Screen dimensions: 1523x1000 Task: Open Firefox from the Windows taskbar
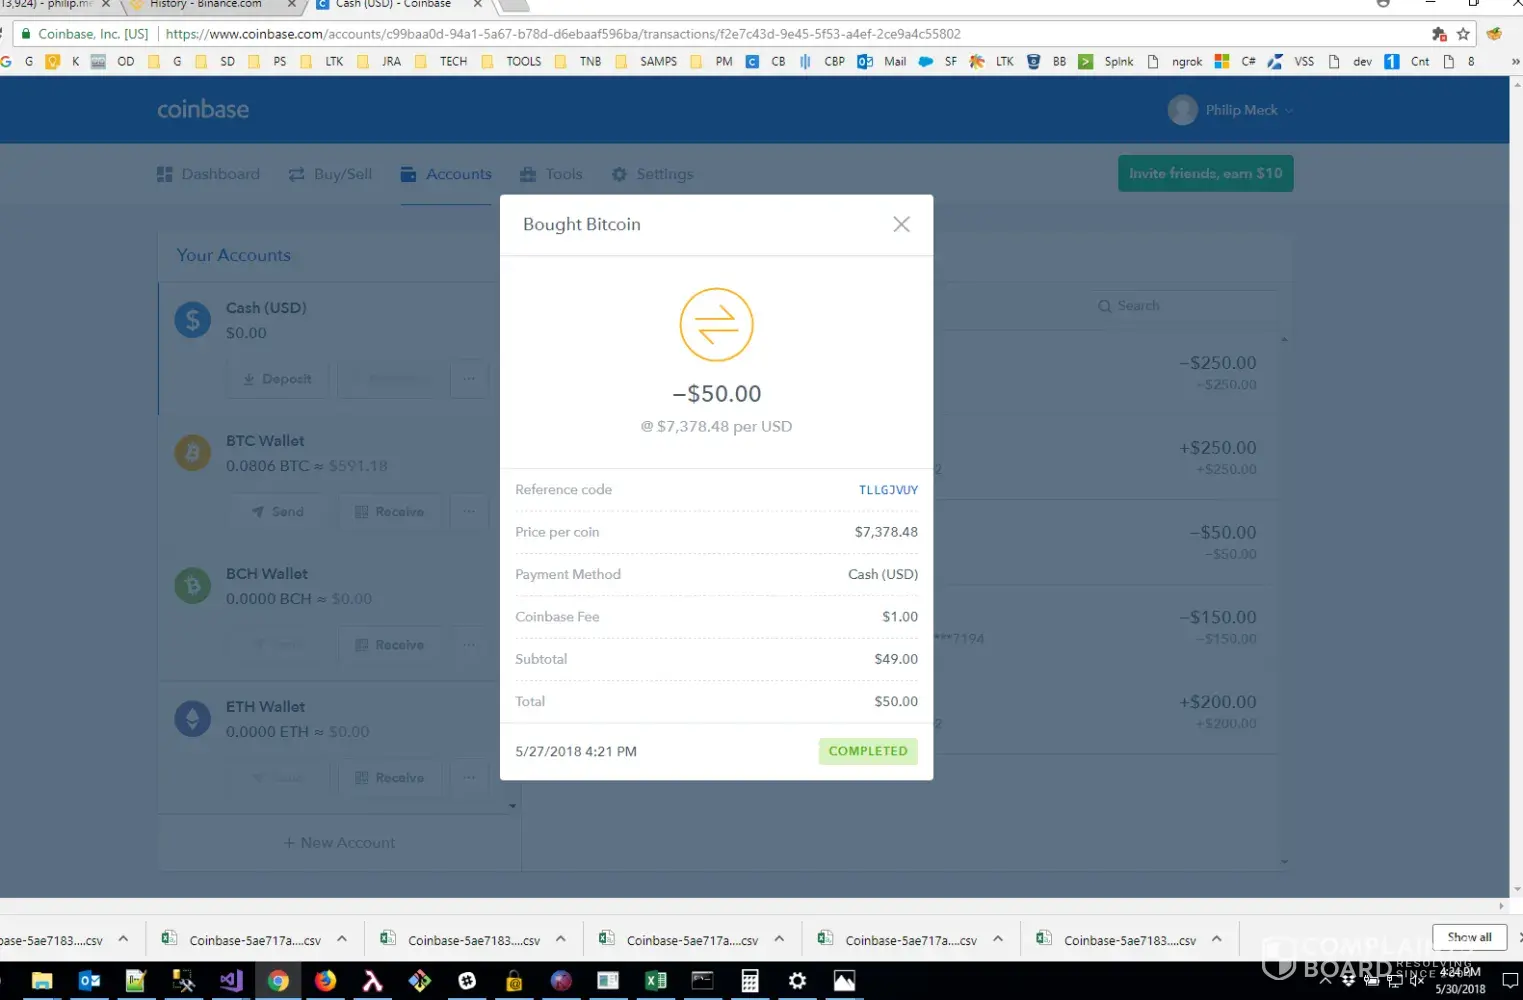pos(325,981)
